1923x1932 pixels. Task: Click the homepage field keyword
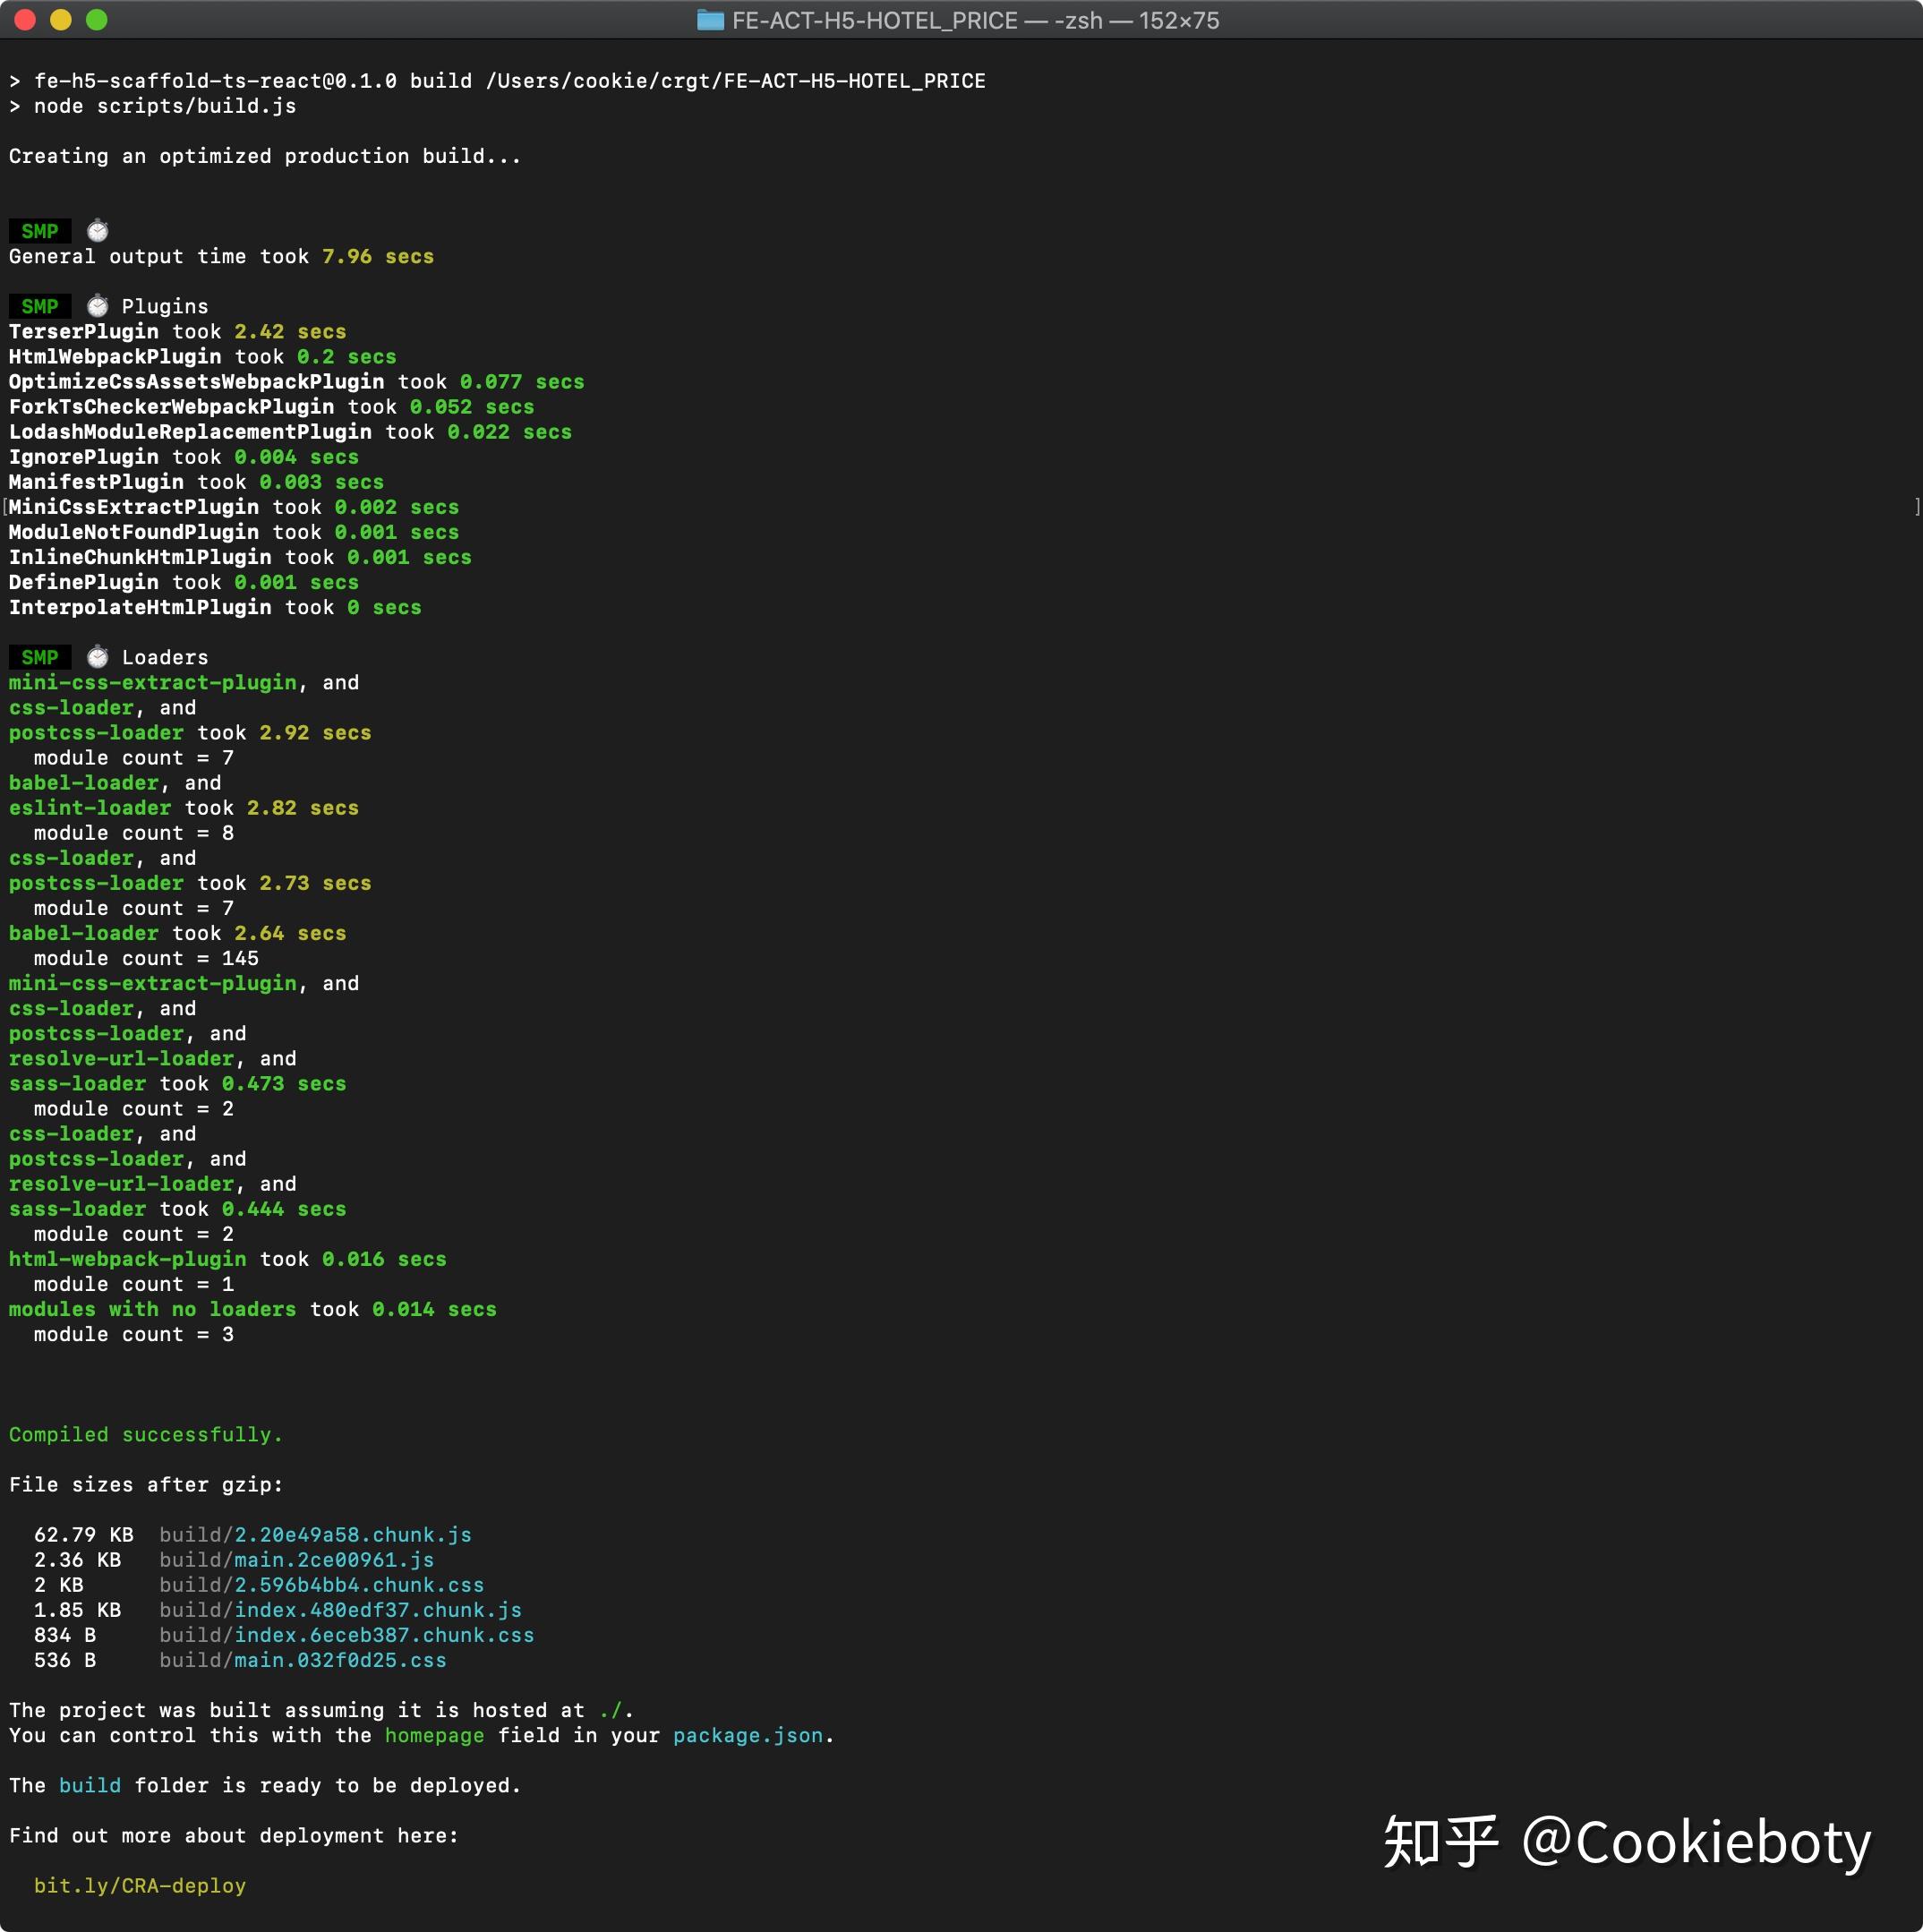[x=434, y=1735]
